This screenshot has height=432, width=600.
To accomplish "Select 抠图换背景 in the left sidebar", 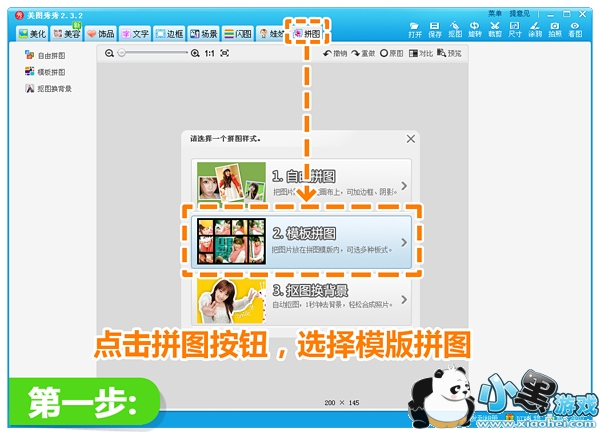I will (48, 89).
